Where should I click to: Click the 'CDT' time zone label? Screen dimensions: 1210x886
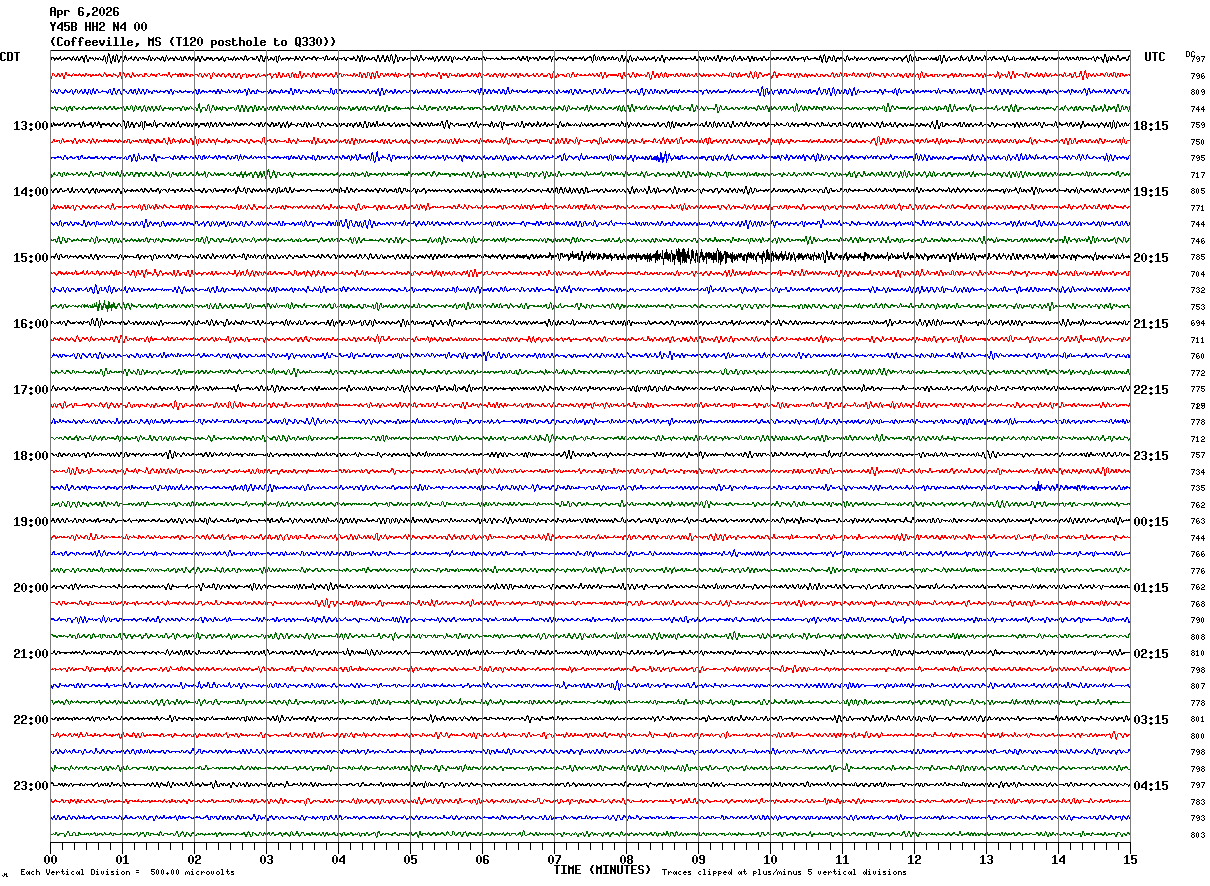point(10,57)
